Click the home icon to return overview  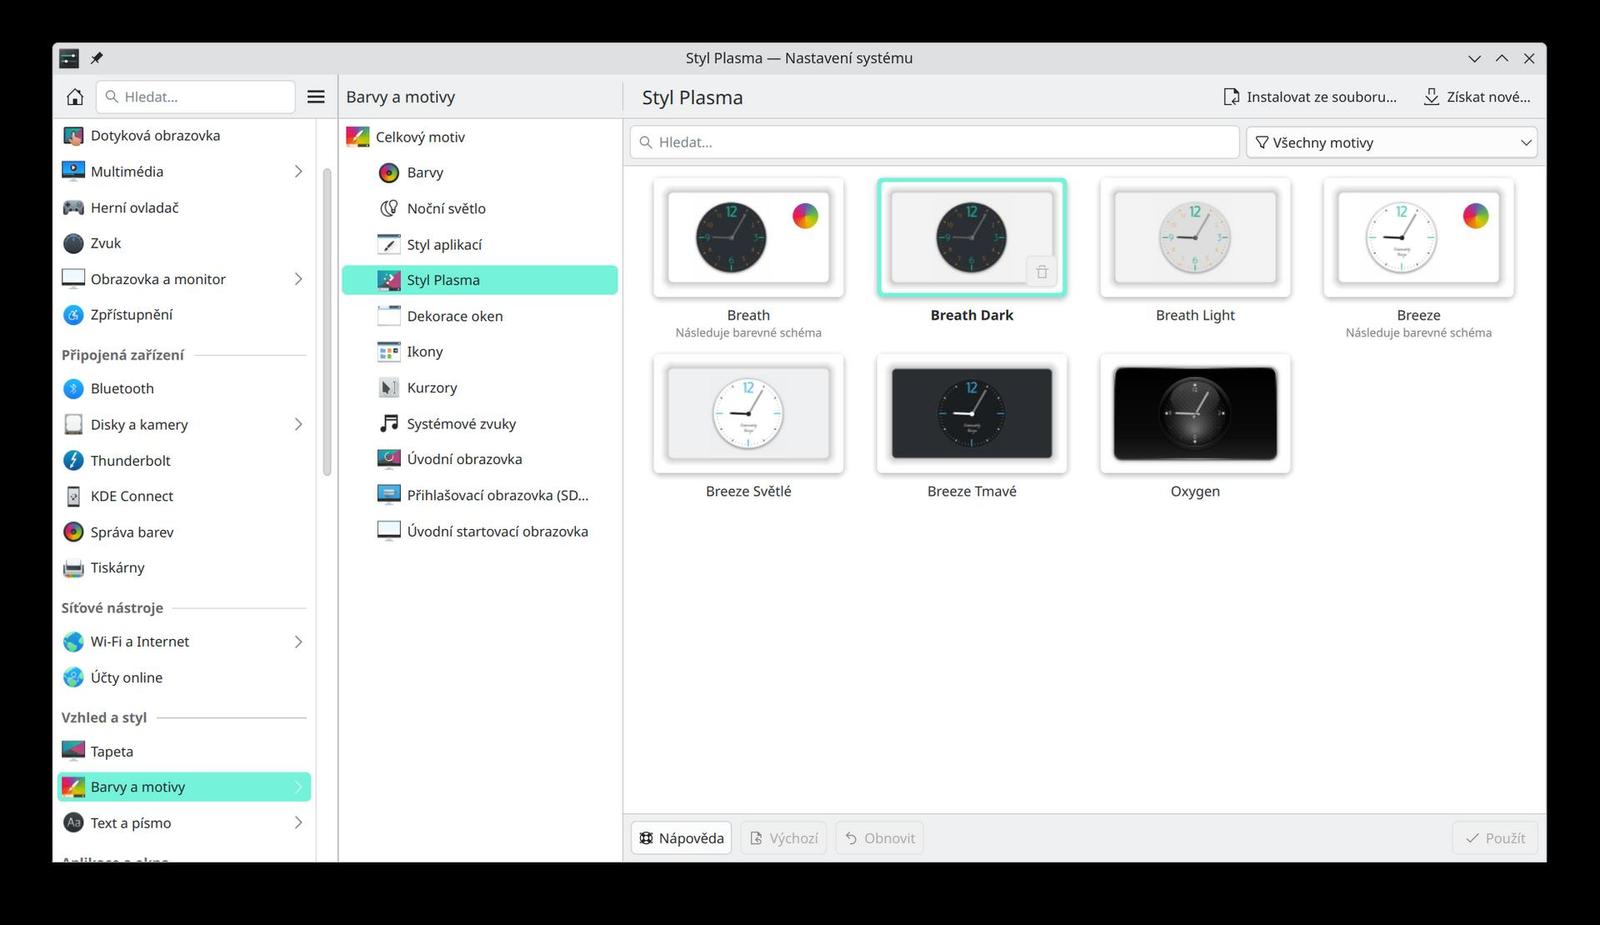pyautogui.click(x=74, y=96)
